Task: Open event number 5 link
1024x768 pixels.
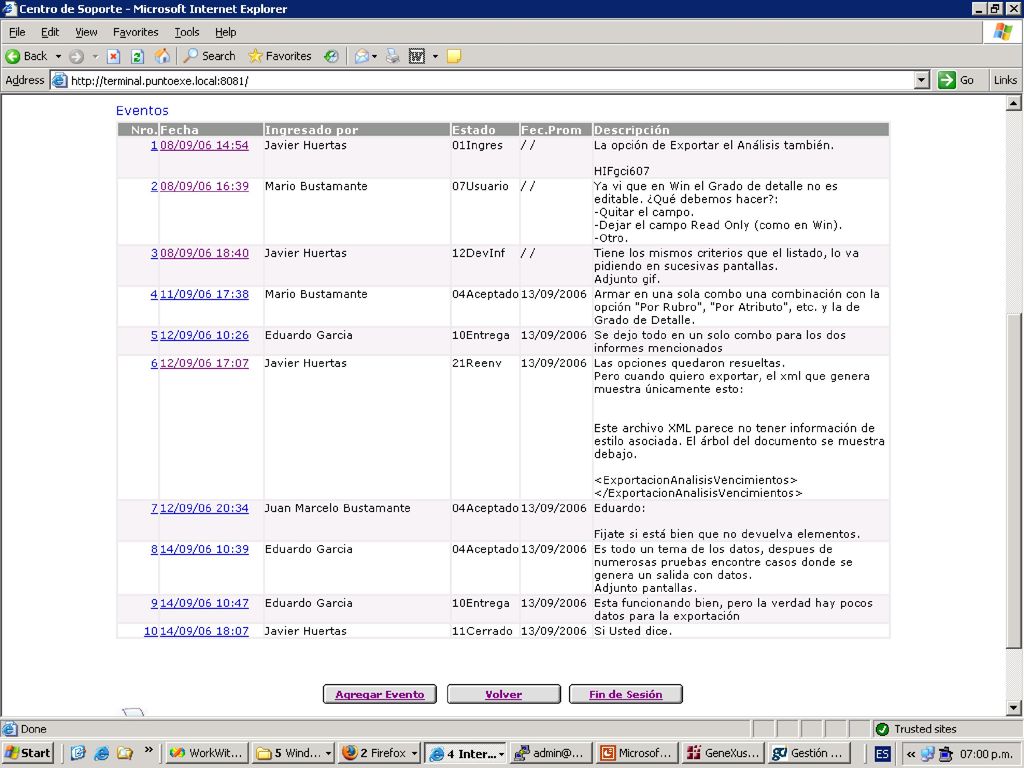Action: tap(154, 335)
